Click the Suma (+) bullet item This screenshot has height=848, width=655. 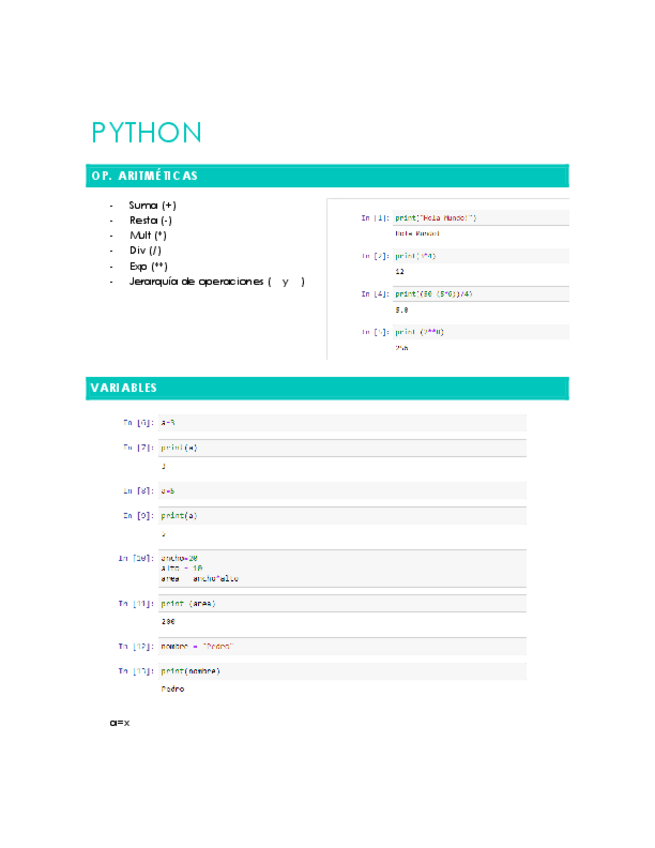(x=153, y=206)
